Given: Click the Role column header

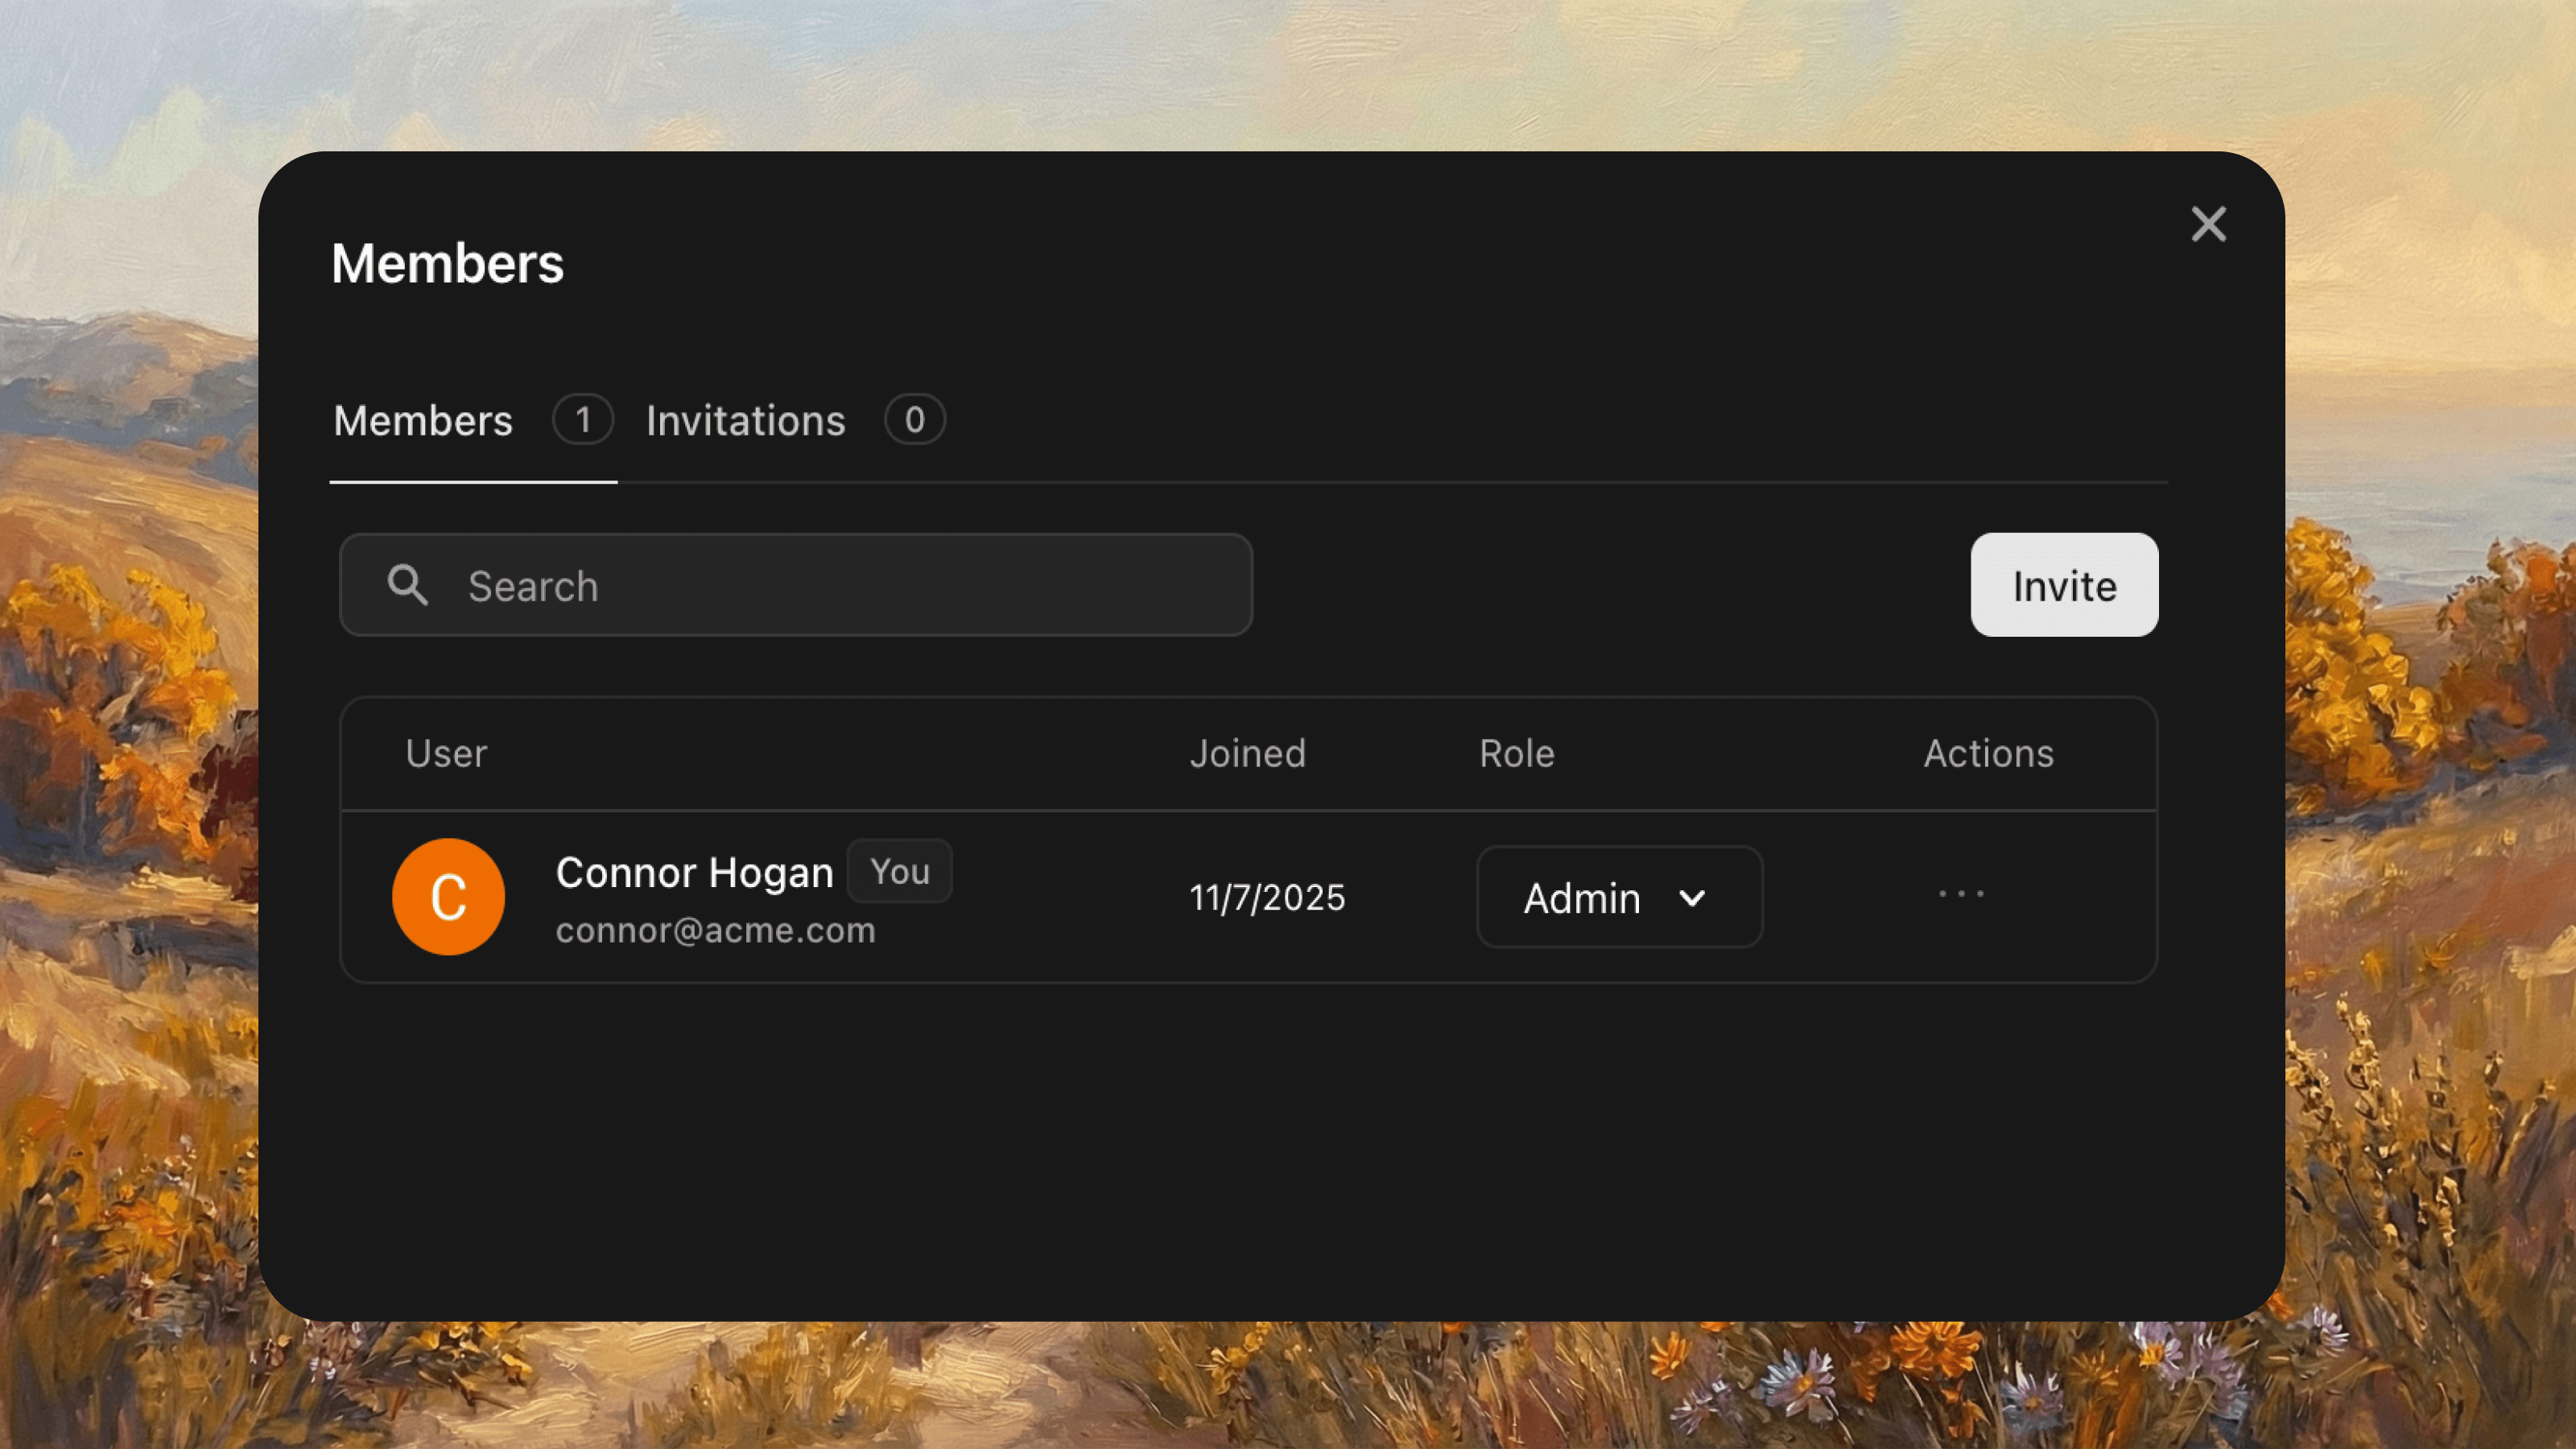Looking at the screenshot, I should (x=1516, y=754).
